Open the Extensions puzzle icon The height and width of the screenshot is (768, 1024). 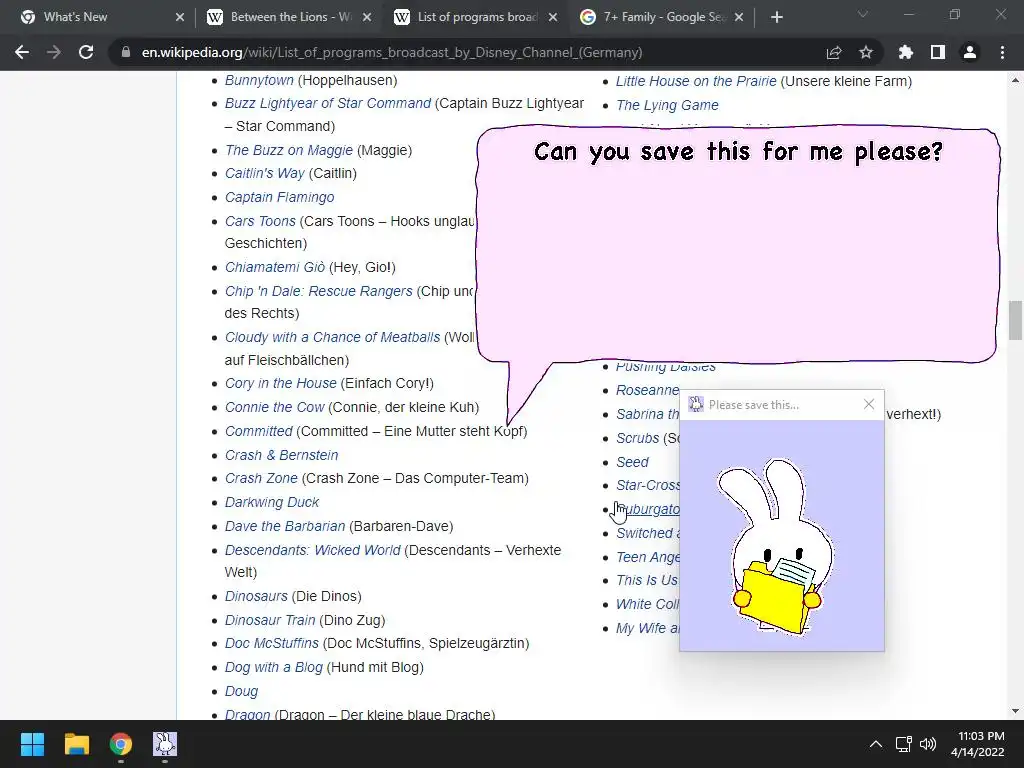[x=906, y=52]
